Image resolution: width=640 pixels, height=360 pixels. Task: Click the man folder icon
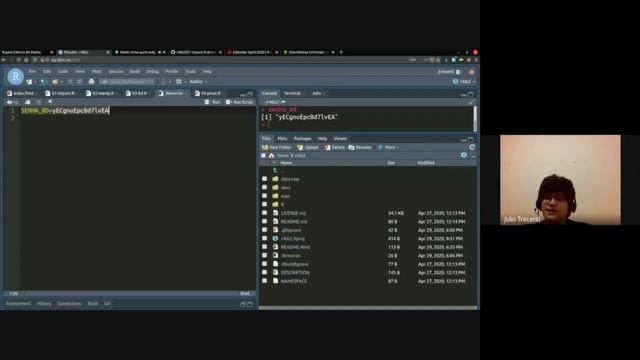[x=275, y=196]
